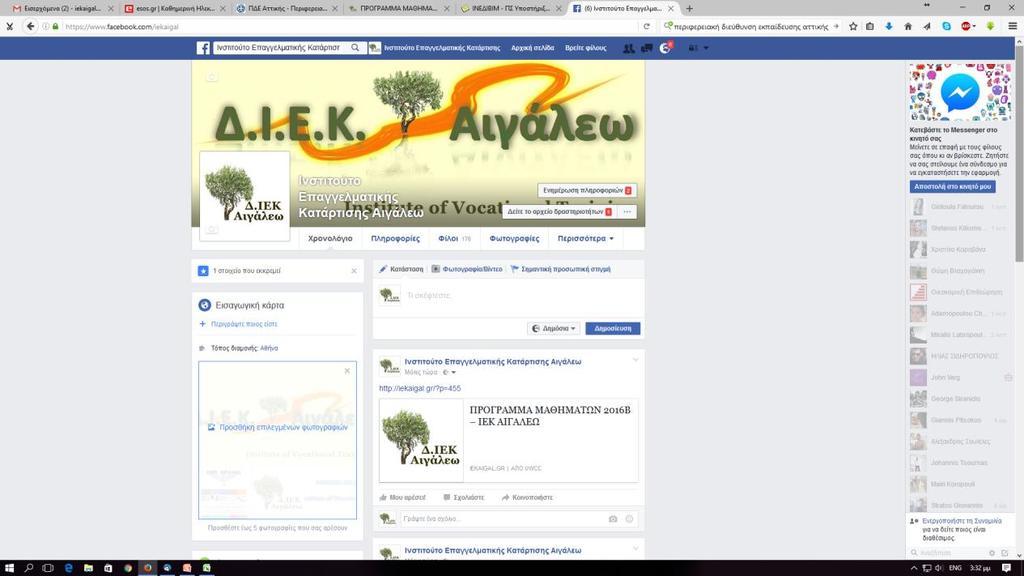Open the browser hamburger menu

pyautogui.click(x=1012, y=27)
